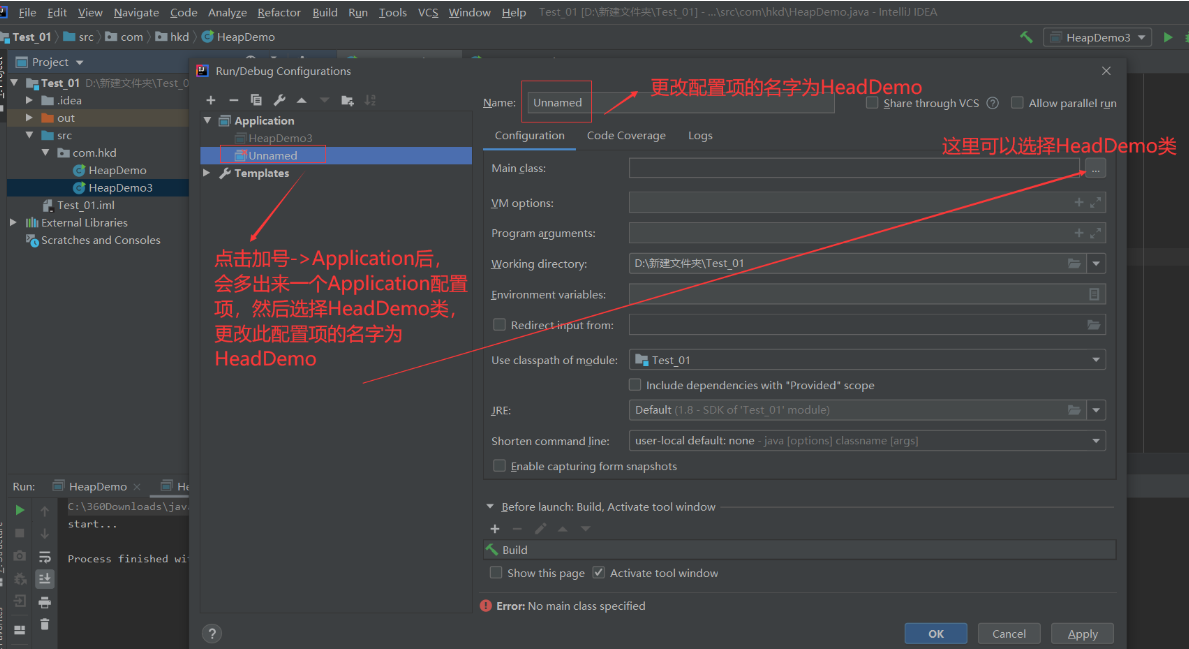The image size is (1189, 649).
Task: Open HeapDemo3 run configuration selector in main toolbar
Action: tap(1098, 37)
